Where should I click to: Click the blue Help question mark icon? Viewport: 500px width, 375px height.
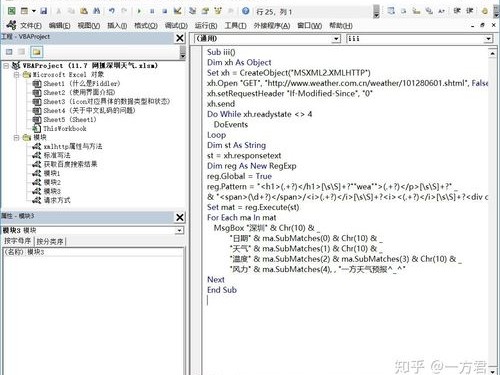pyautogui.click(x=246, y=11)
